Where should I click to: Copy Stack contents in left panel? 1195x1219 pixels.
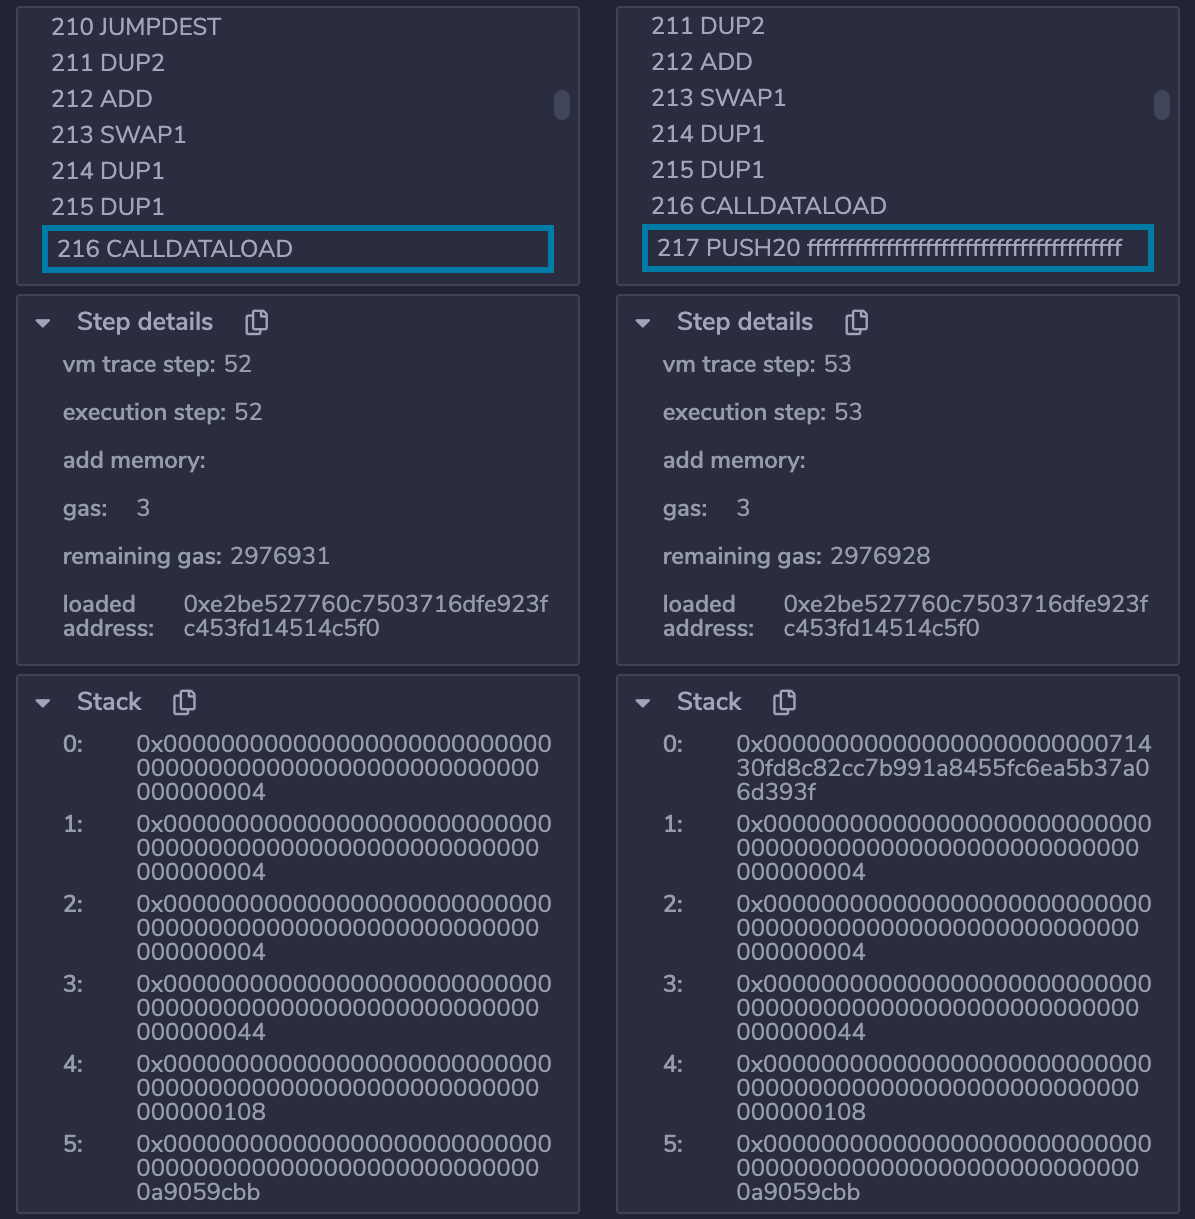pyautogui.click(x=184, y=702)
